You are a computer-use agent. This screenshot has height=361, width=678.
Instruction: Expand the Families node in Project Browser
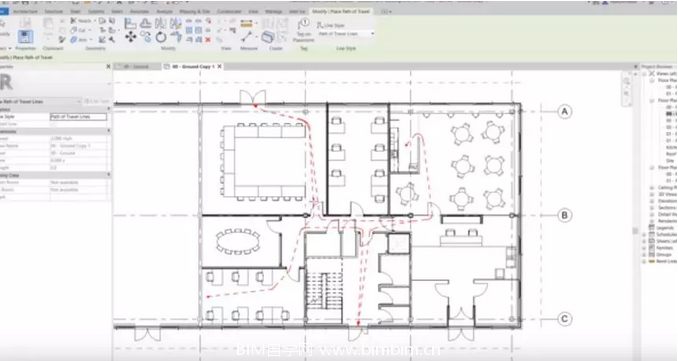tap(644, 248)
